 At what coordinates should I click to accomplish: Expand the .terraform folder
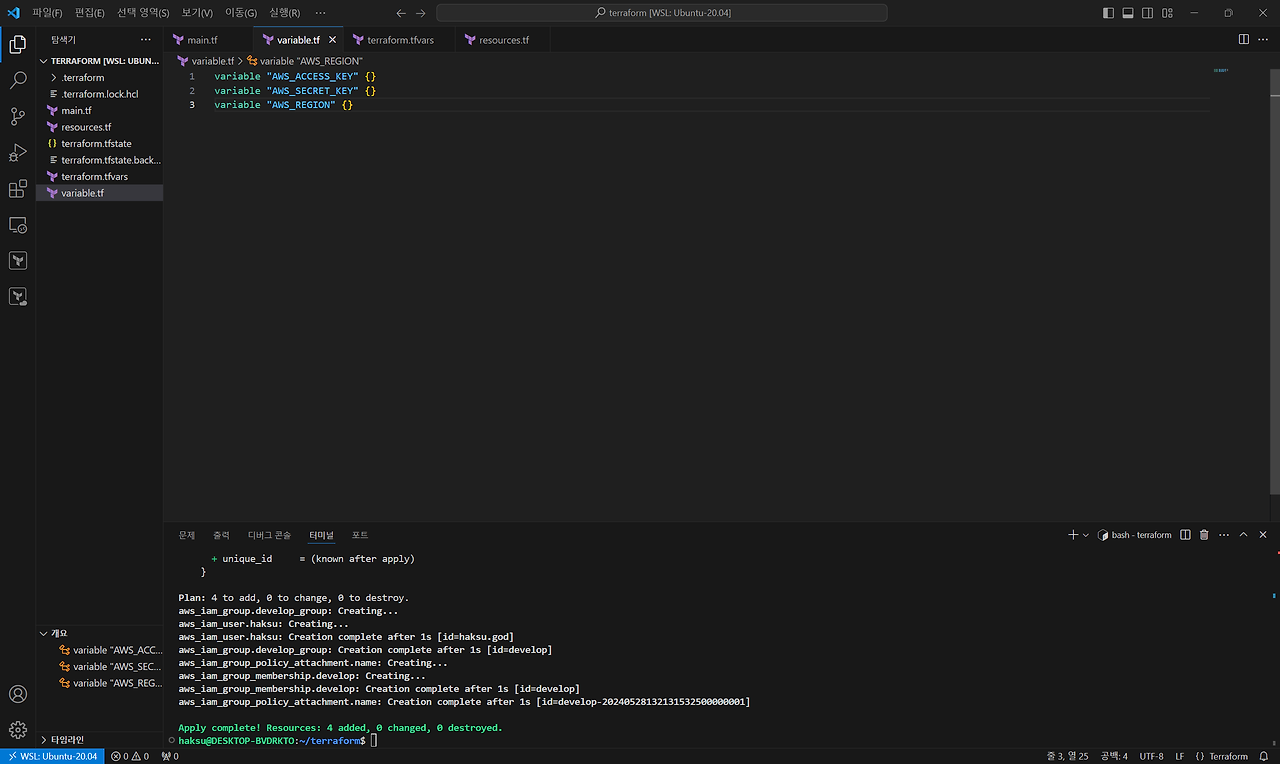click(82, 77)
